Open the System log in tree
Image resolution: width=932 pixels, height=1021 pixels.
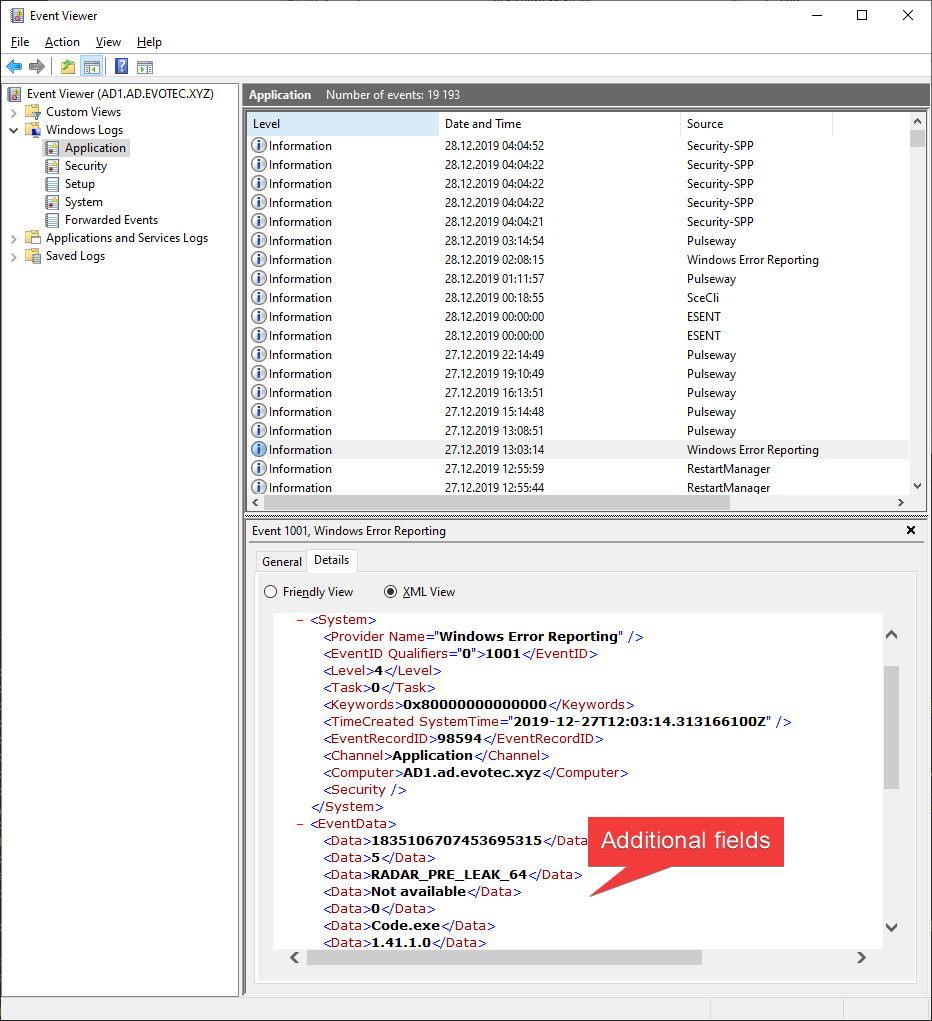[83, 202]
